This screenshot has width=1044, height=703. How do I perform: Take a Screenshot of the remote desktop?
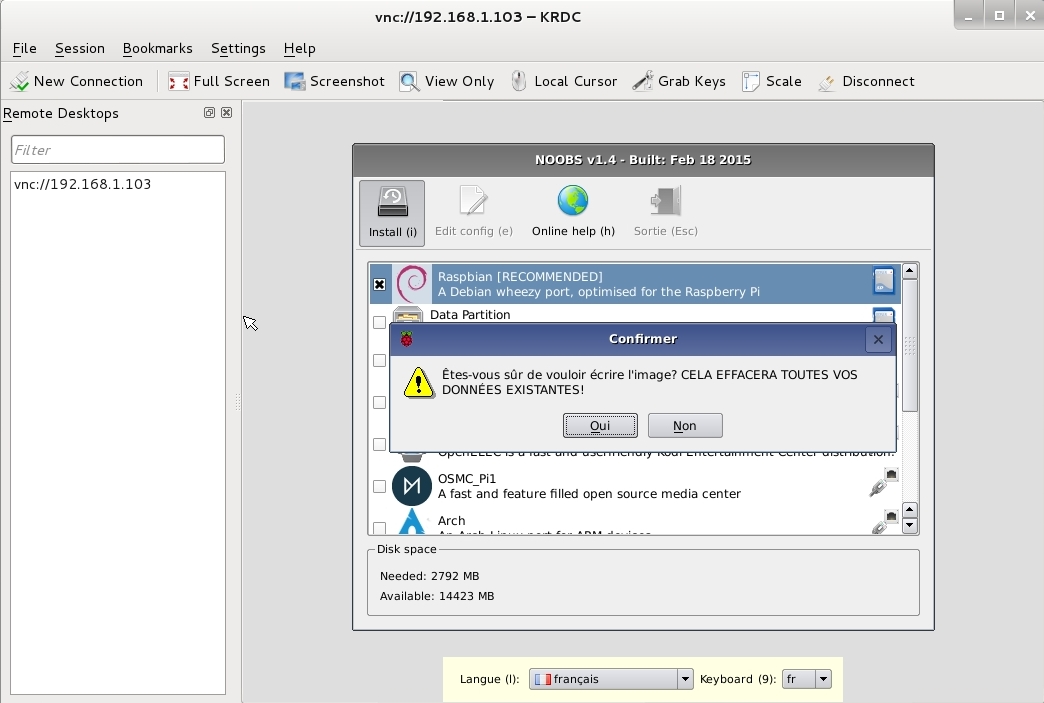[334, 81]
